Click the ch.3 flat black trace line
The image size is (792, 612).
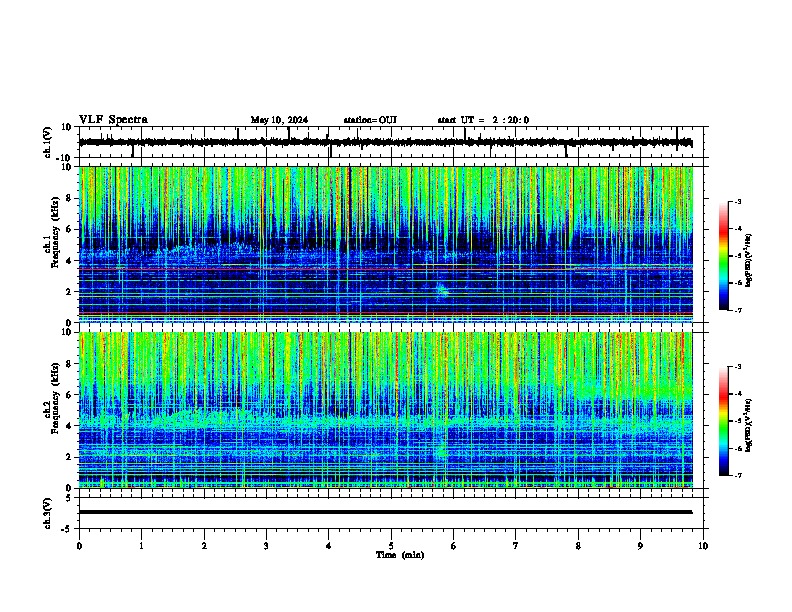[385, 512]
